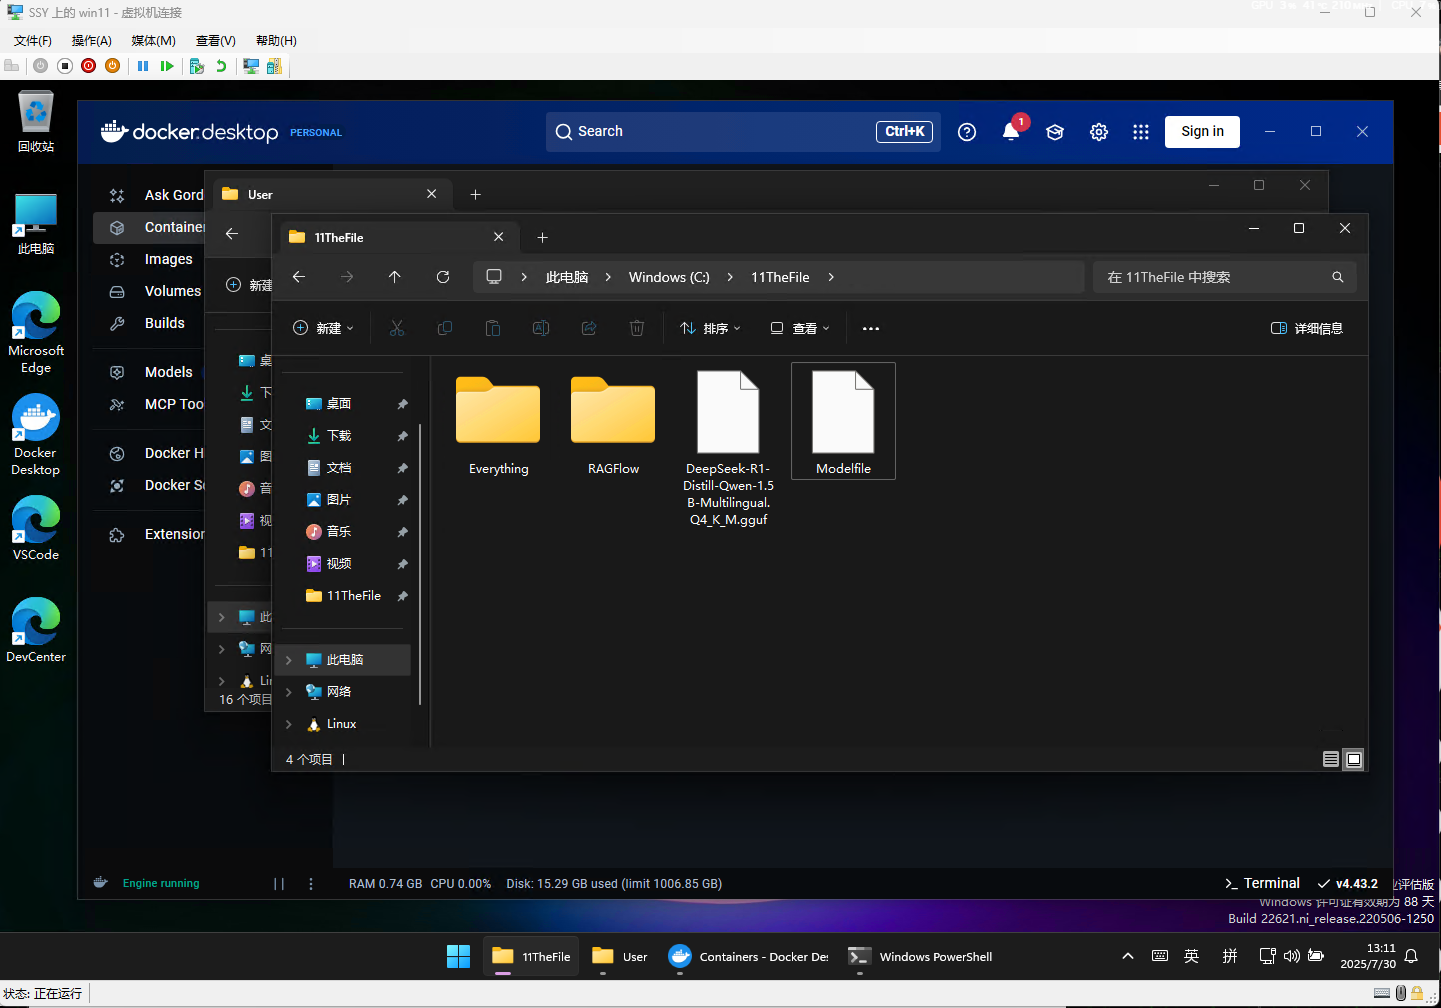The width and height of the screenshot is (1441, 1008).
Task: Expand breadcrumb chevron after 11TheFile
Action: pos(831,277)
